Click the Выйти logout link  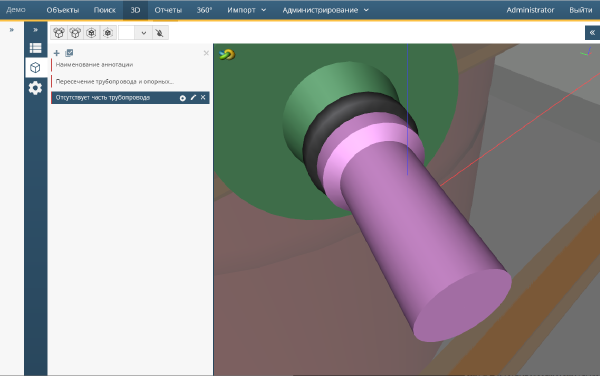pyautogui.click(x=580, y=10)
